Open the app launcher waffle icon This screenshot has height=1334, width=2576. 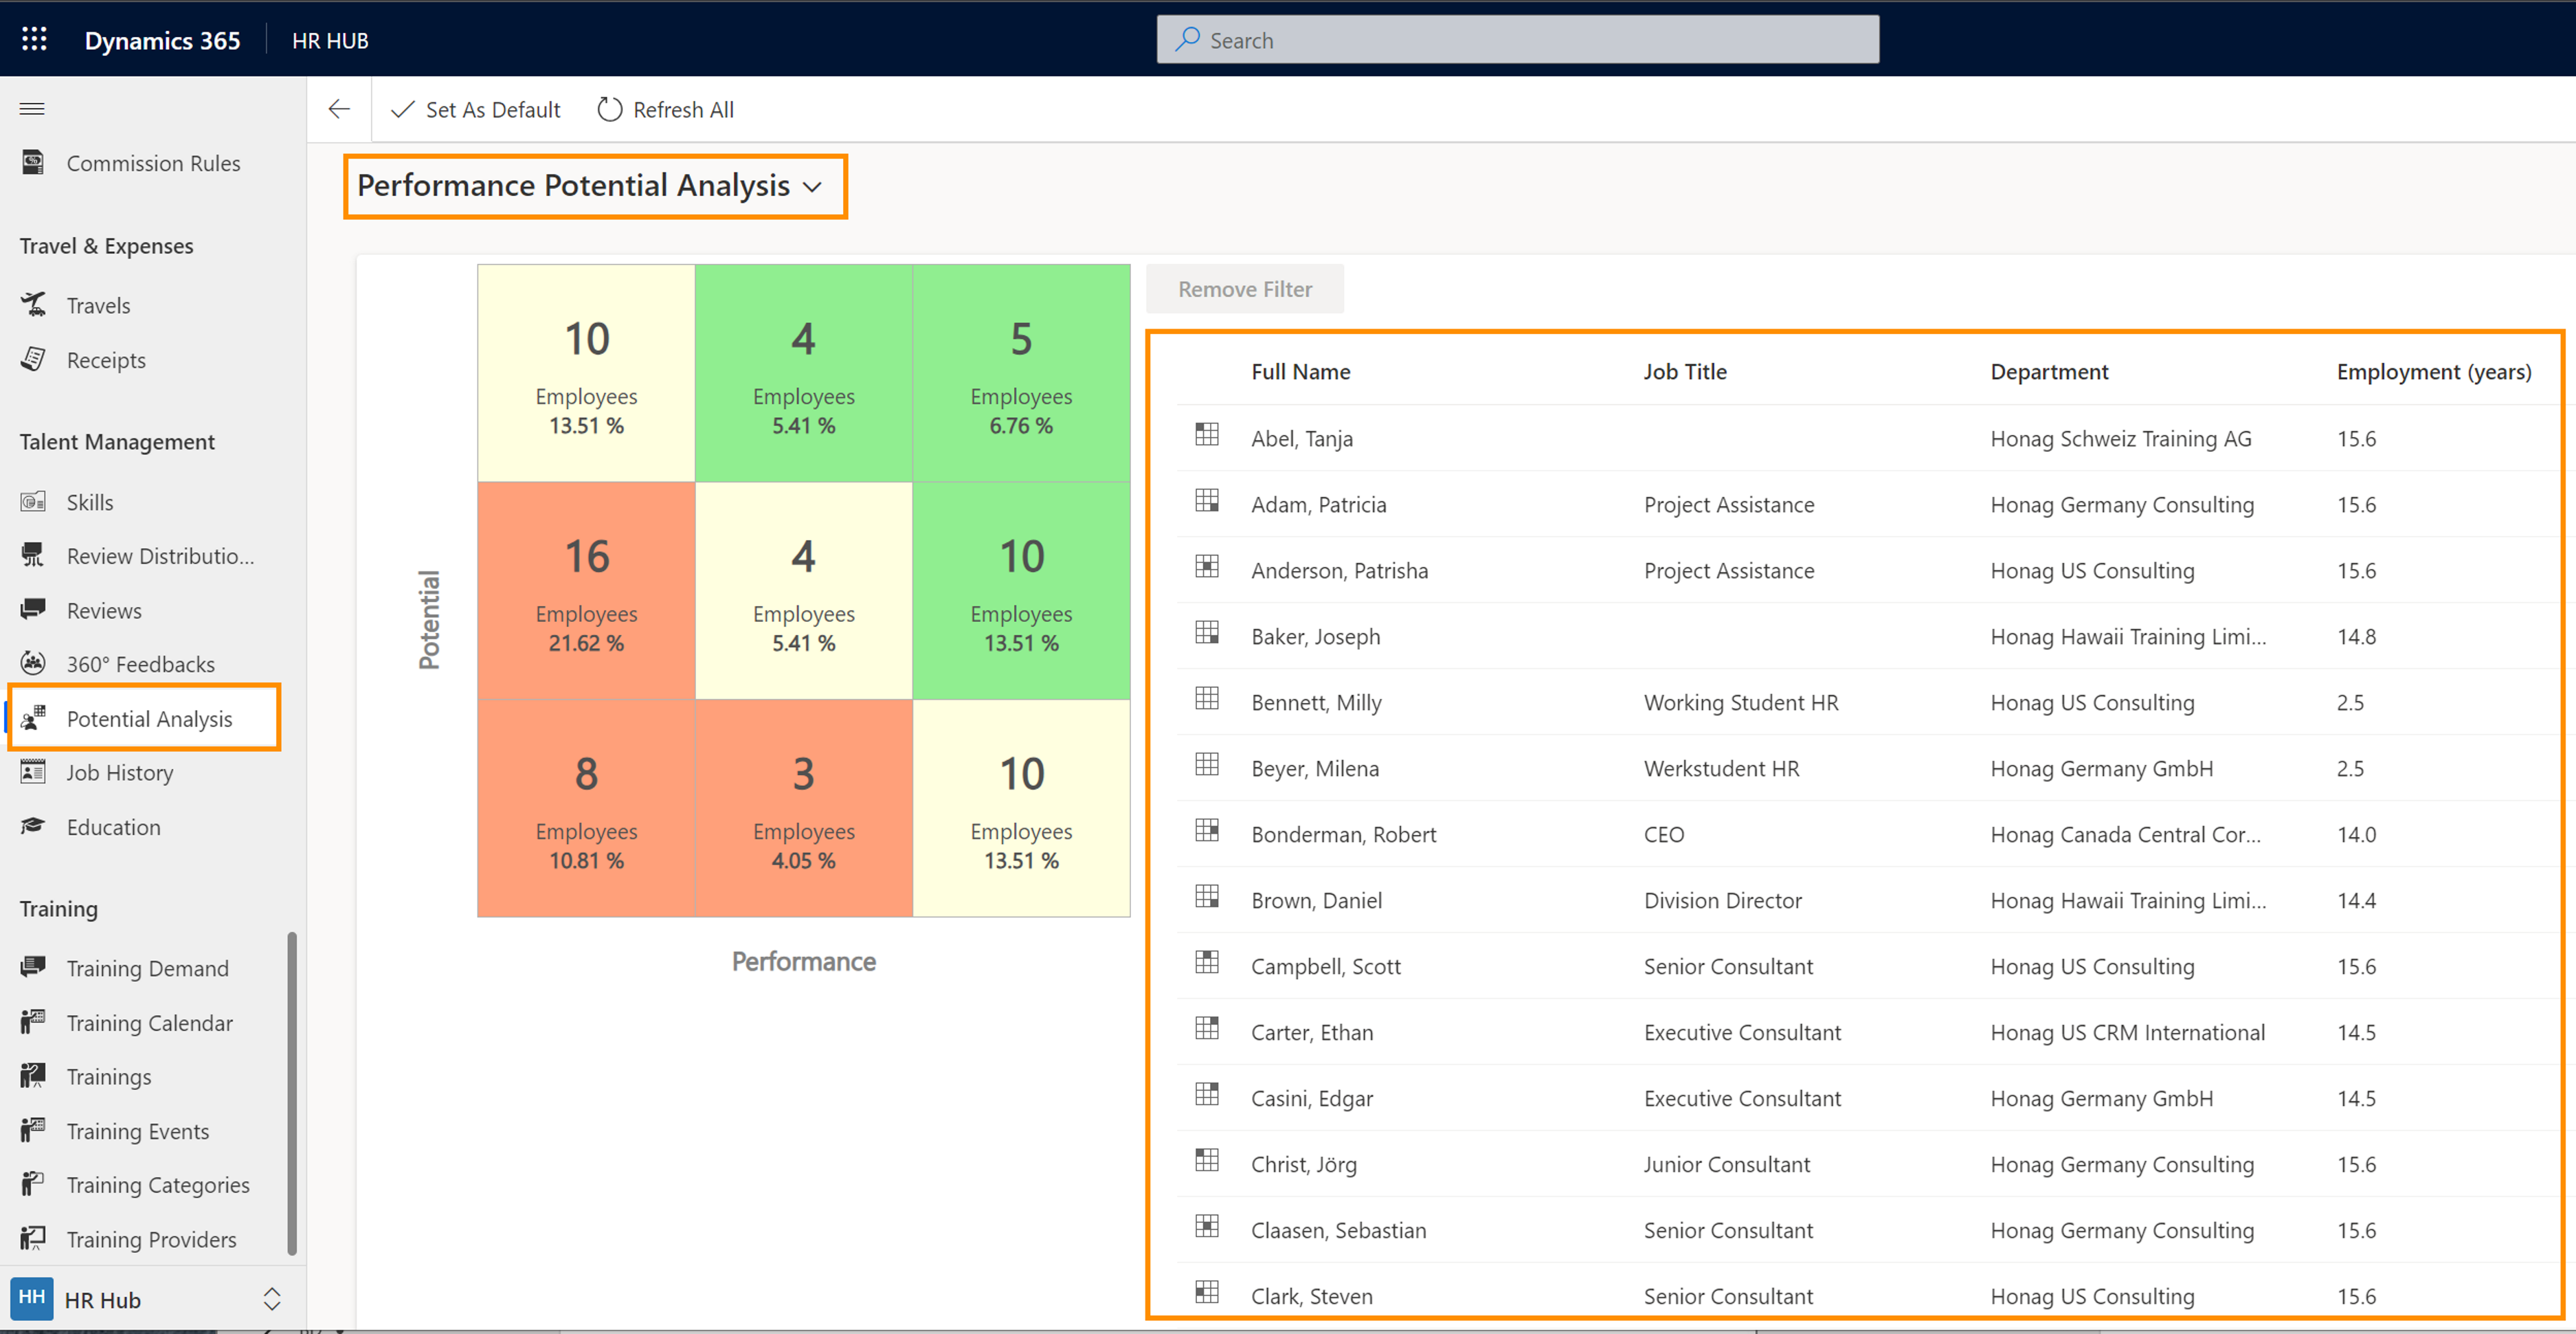pyautogui.click(x=34, y=39)
